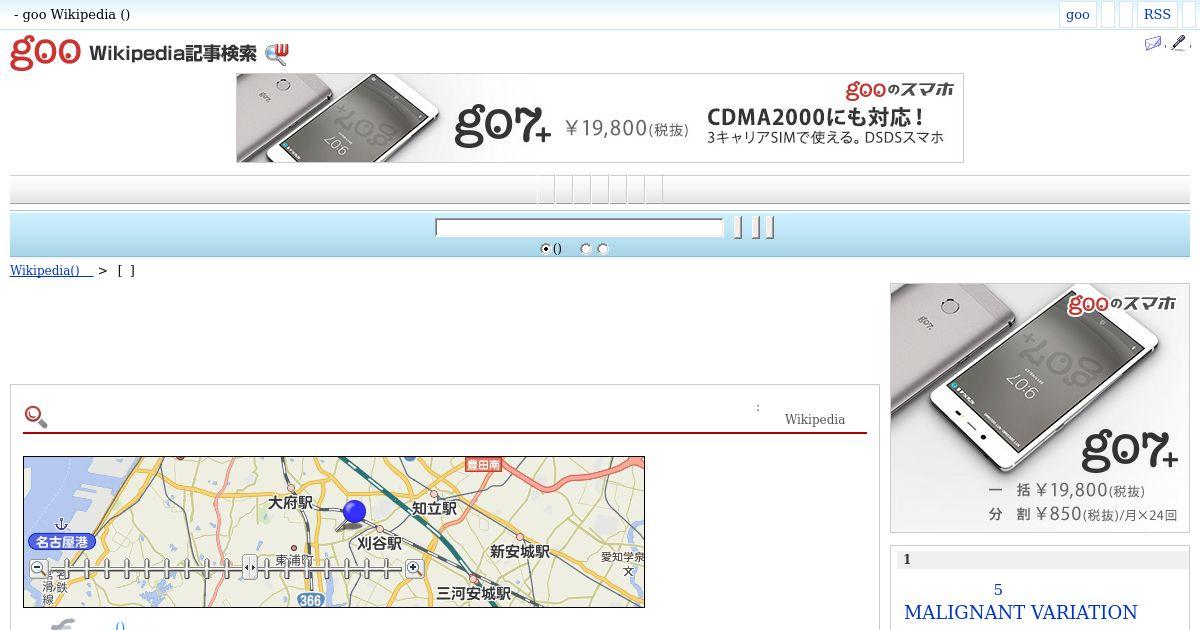Zoom in the map with plus magnifier
This screenshot has height=630, width=1200.
[x=413, y=568]
